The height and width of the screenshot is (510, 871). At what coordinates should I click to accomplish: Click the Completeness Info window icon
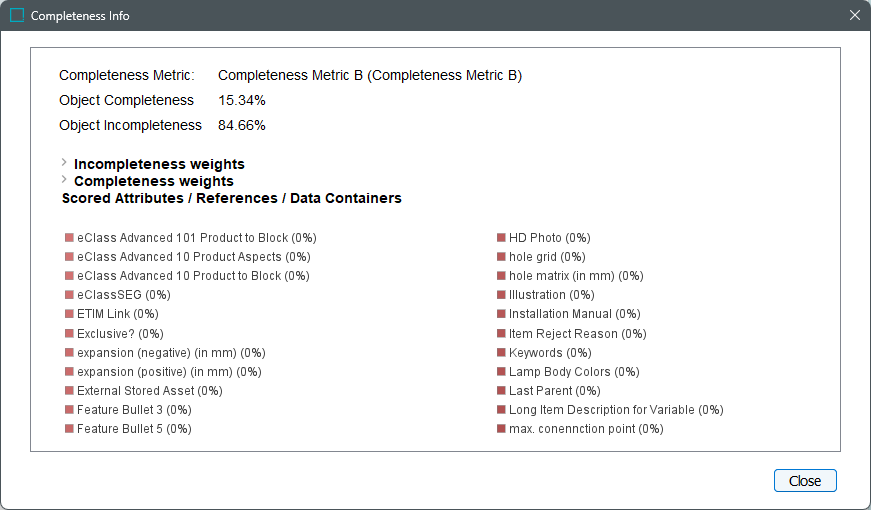tap(17, 16)
